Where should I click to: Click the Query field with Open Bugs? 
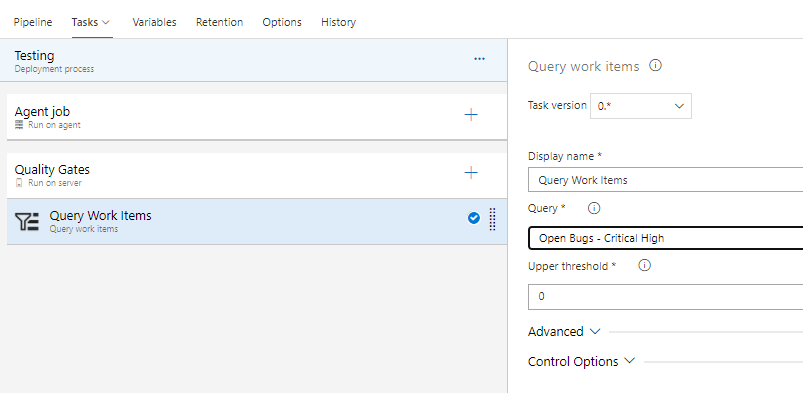point(665,238)
